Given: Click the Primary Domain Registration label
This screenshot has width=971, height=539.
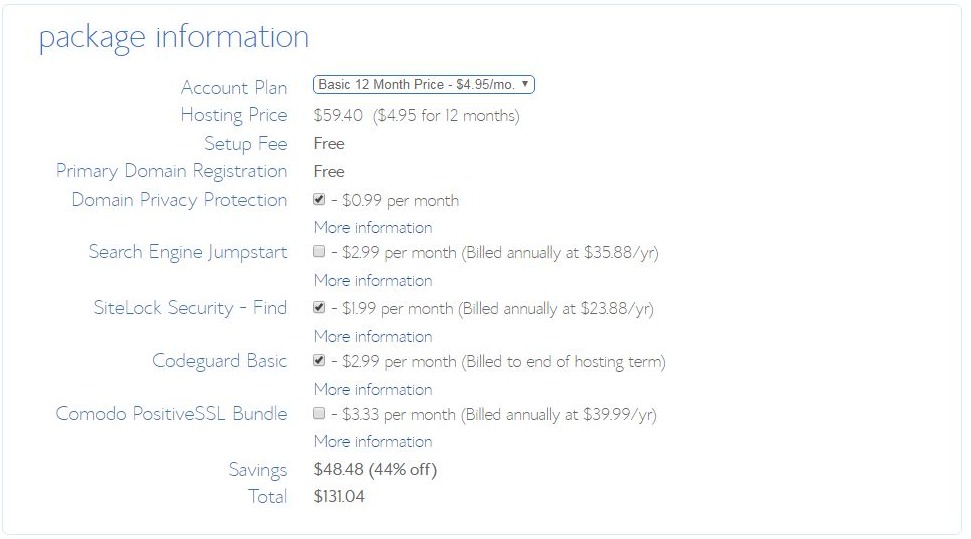Looking at the screenshot, I should point(171,171).
